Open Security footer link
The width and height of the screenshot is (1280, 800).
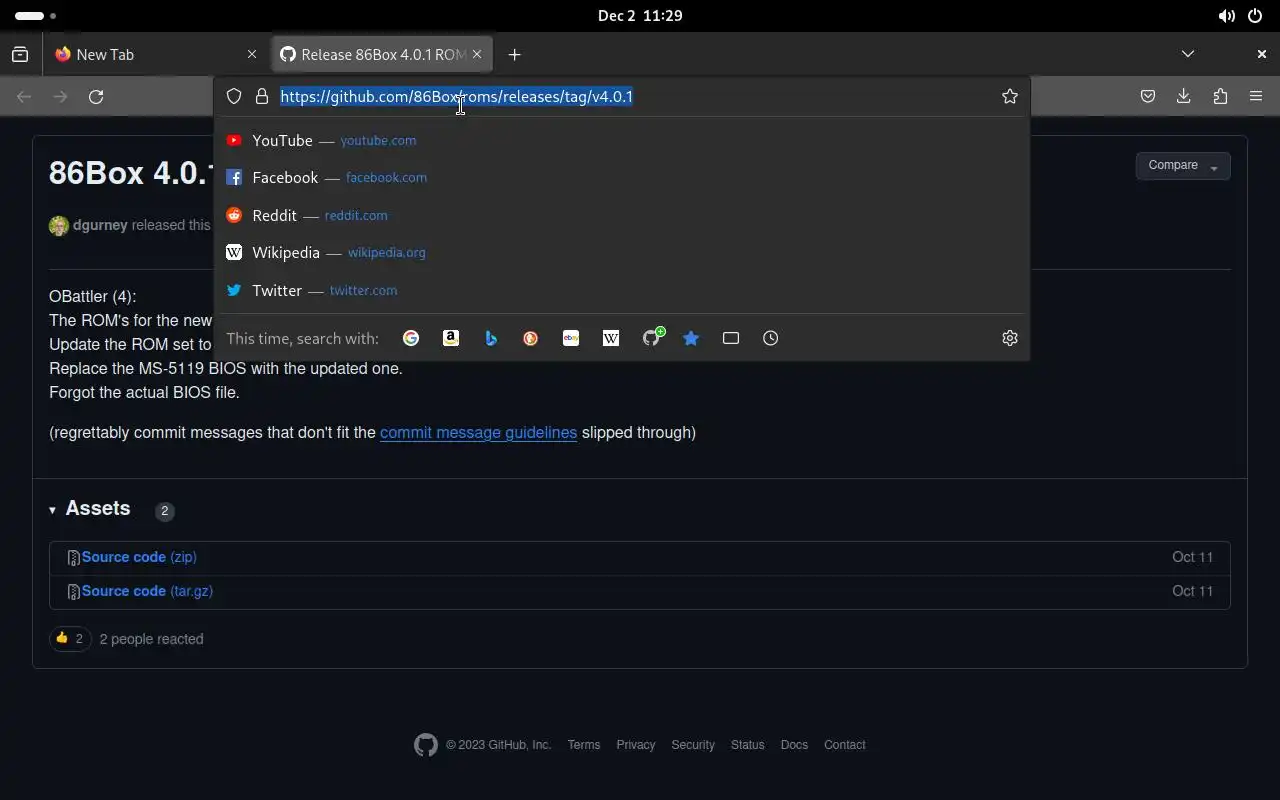(x=693, y=745)
